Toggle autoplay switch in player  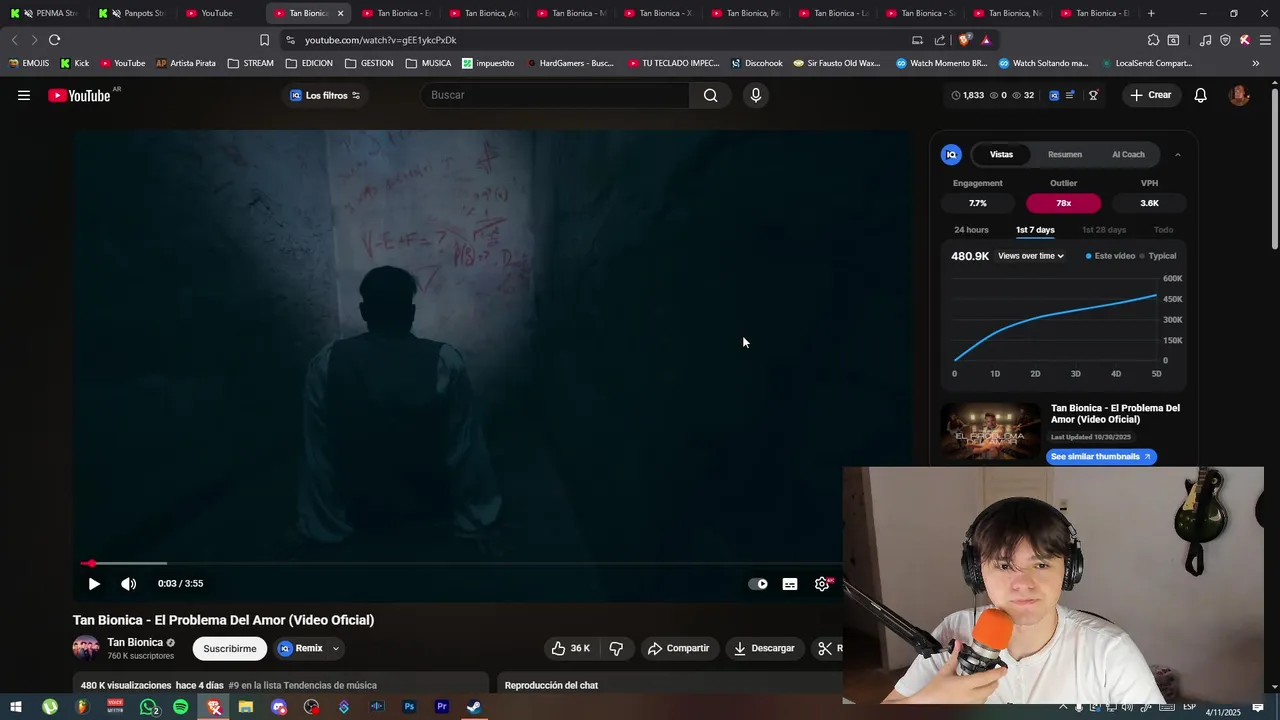click(x=758, y=584)
